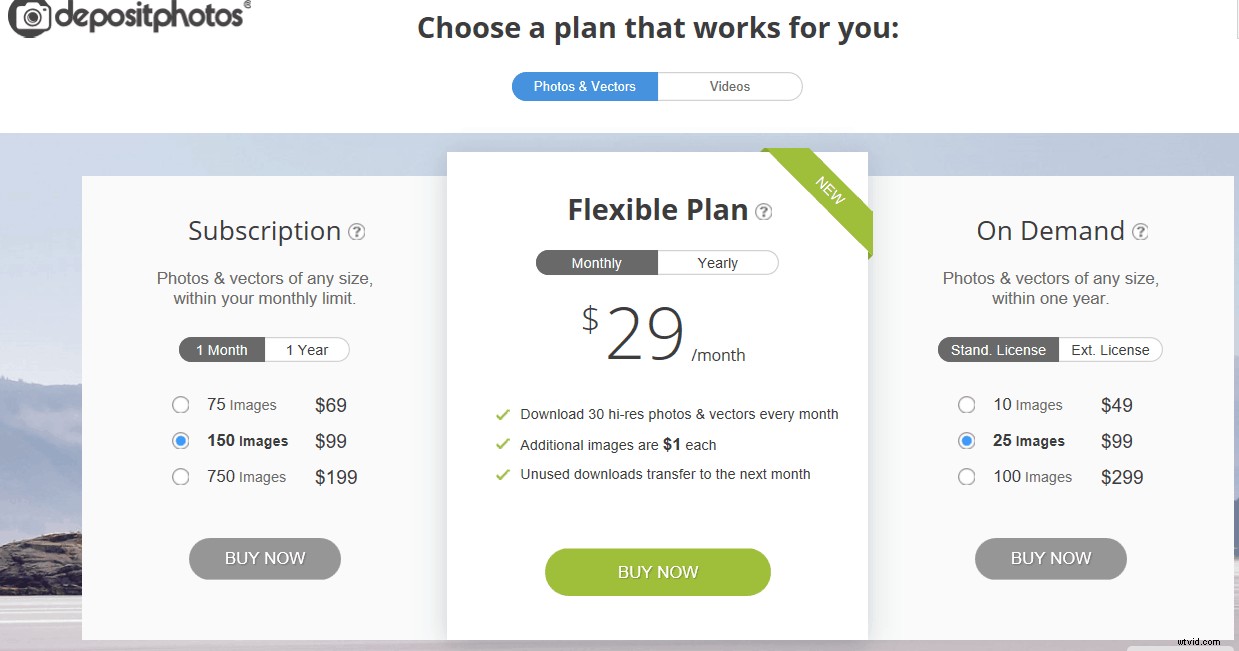Select Monthly billing for Flexible Plan
Viewport: 1239px width, 651px height.
click(x=597, y=263)
